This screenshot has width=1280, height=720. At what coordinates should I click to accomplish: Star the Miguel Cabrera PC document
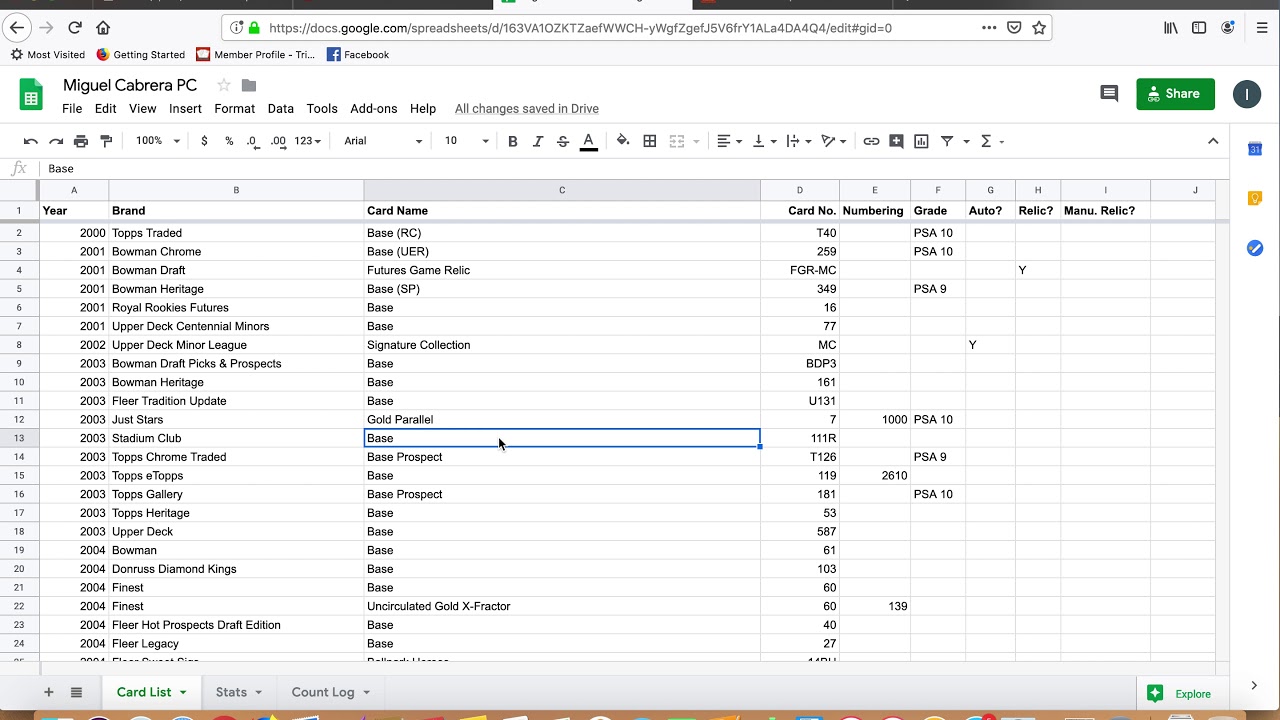[224, 85]
